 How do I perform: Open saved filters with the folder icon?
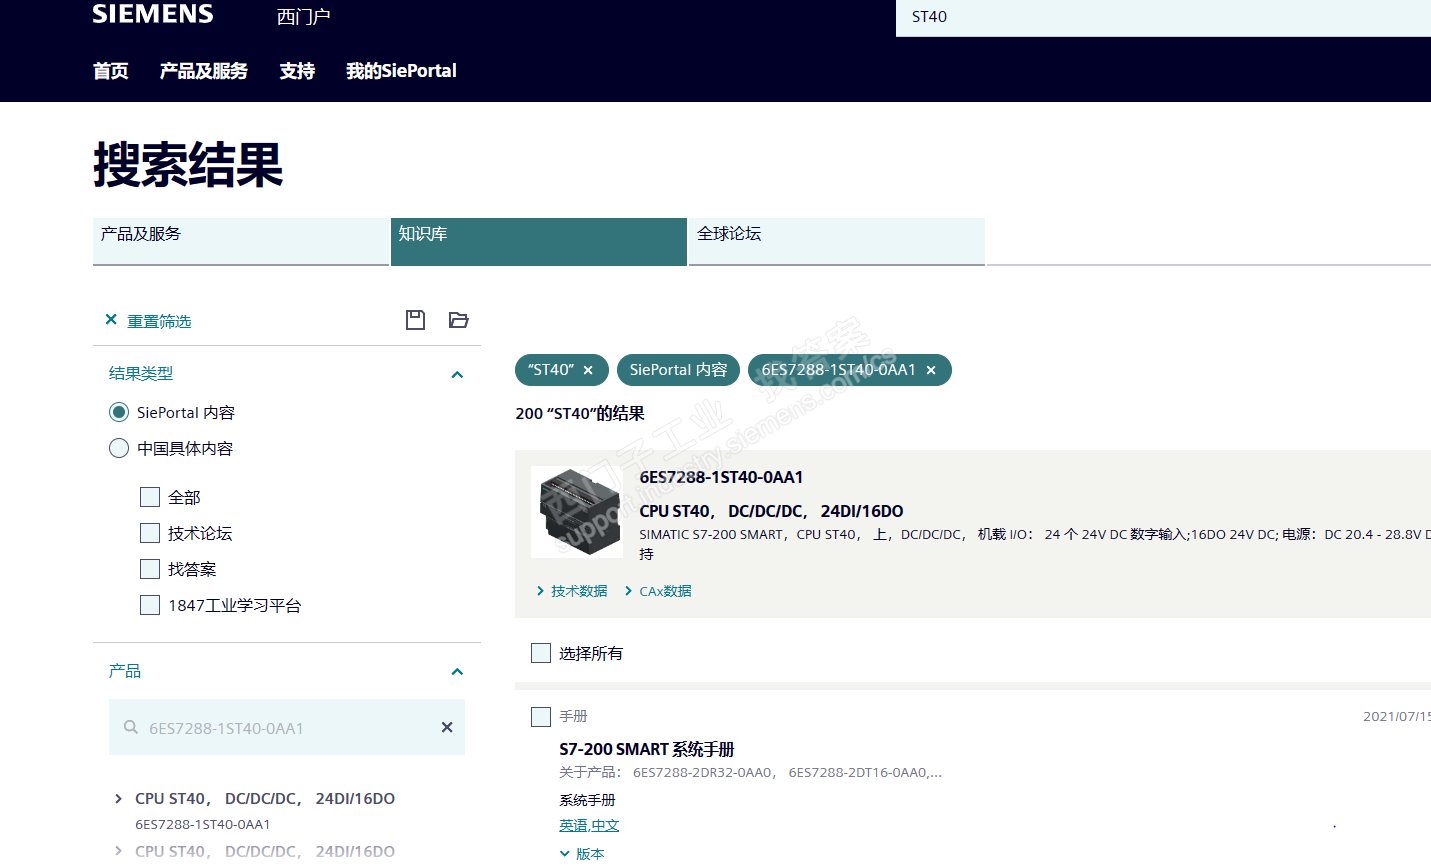[459, 320]
